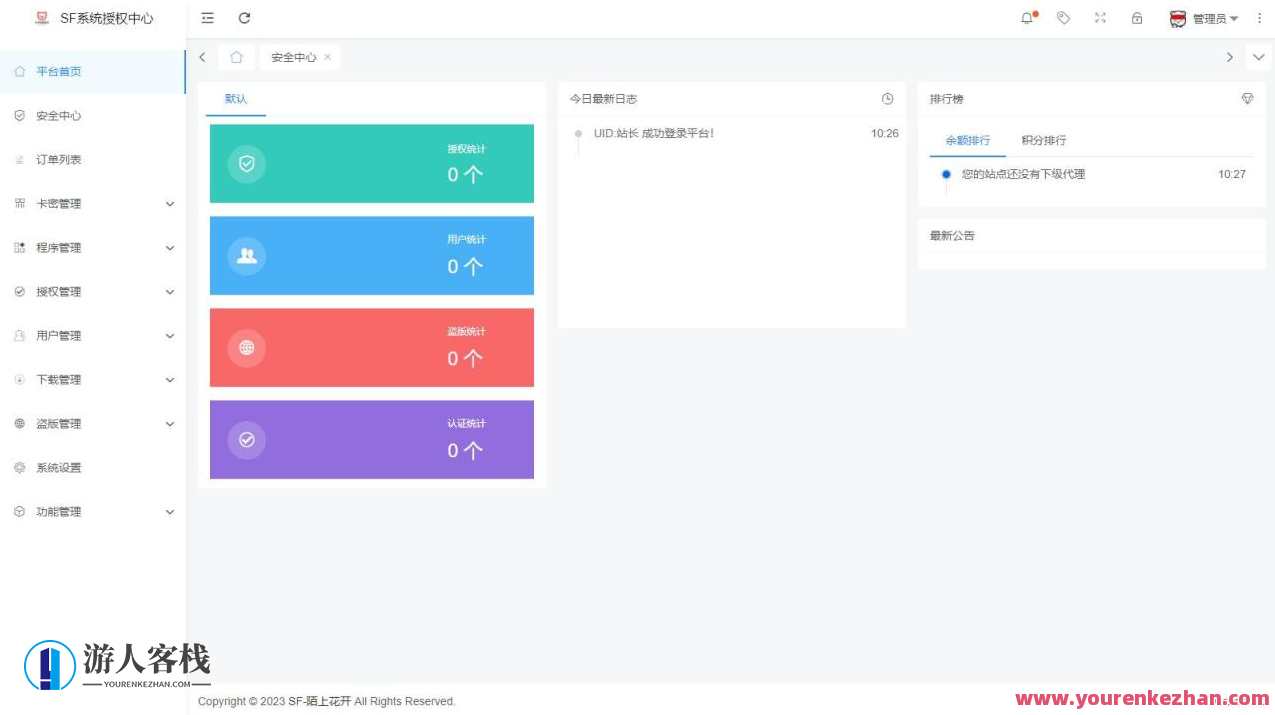The width and height of the screenshot is (1275, 715).
Task: Refresh the page with the reload icon
Action: click(244, 17)
